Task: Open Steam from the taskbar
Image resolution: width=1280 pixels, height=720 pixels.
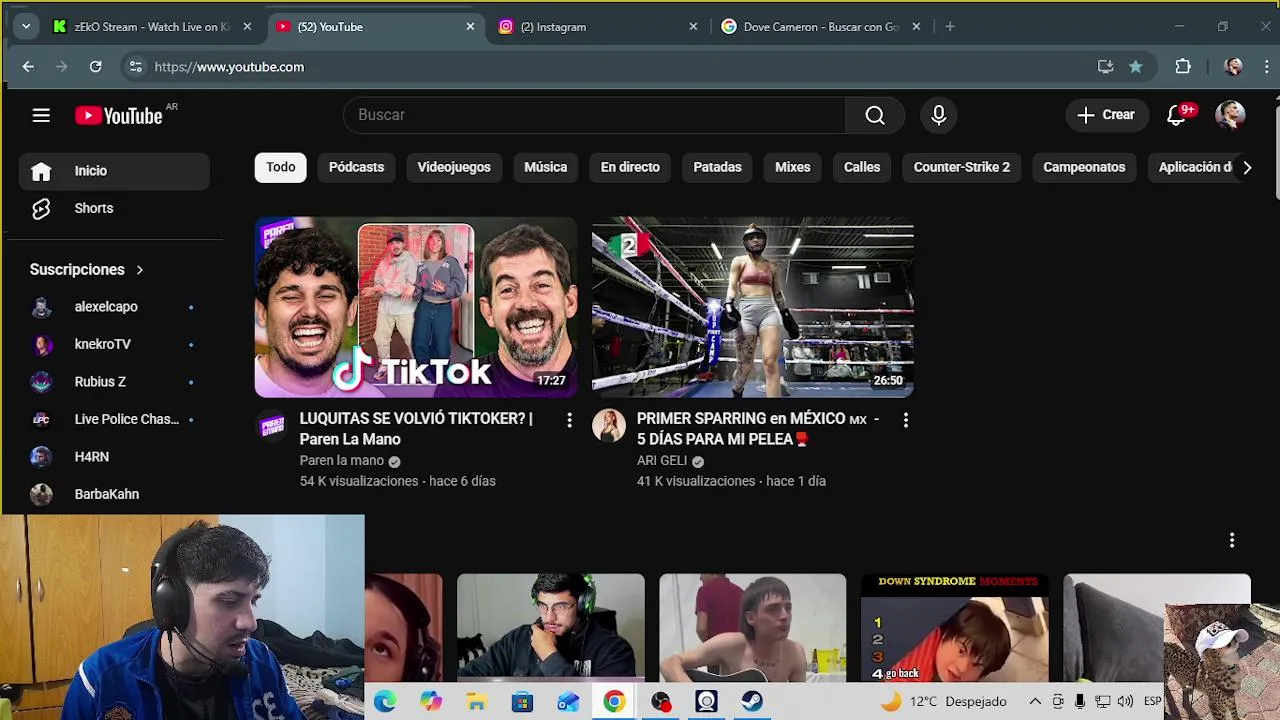Action: coord(752,702)
